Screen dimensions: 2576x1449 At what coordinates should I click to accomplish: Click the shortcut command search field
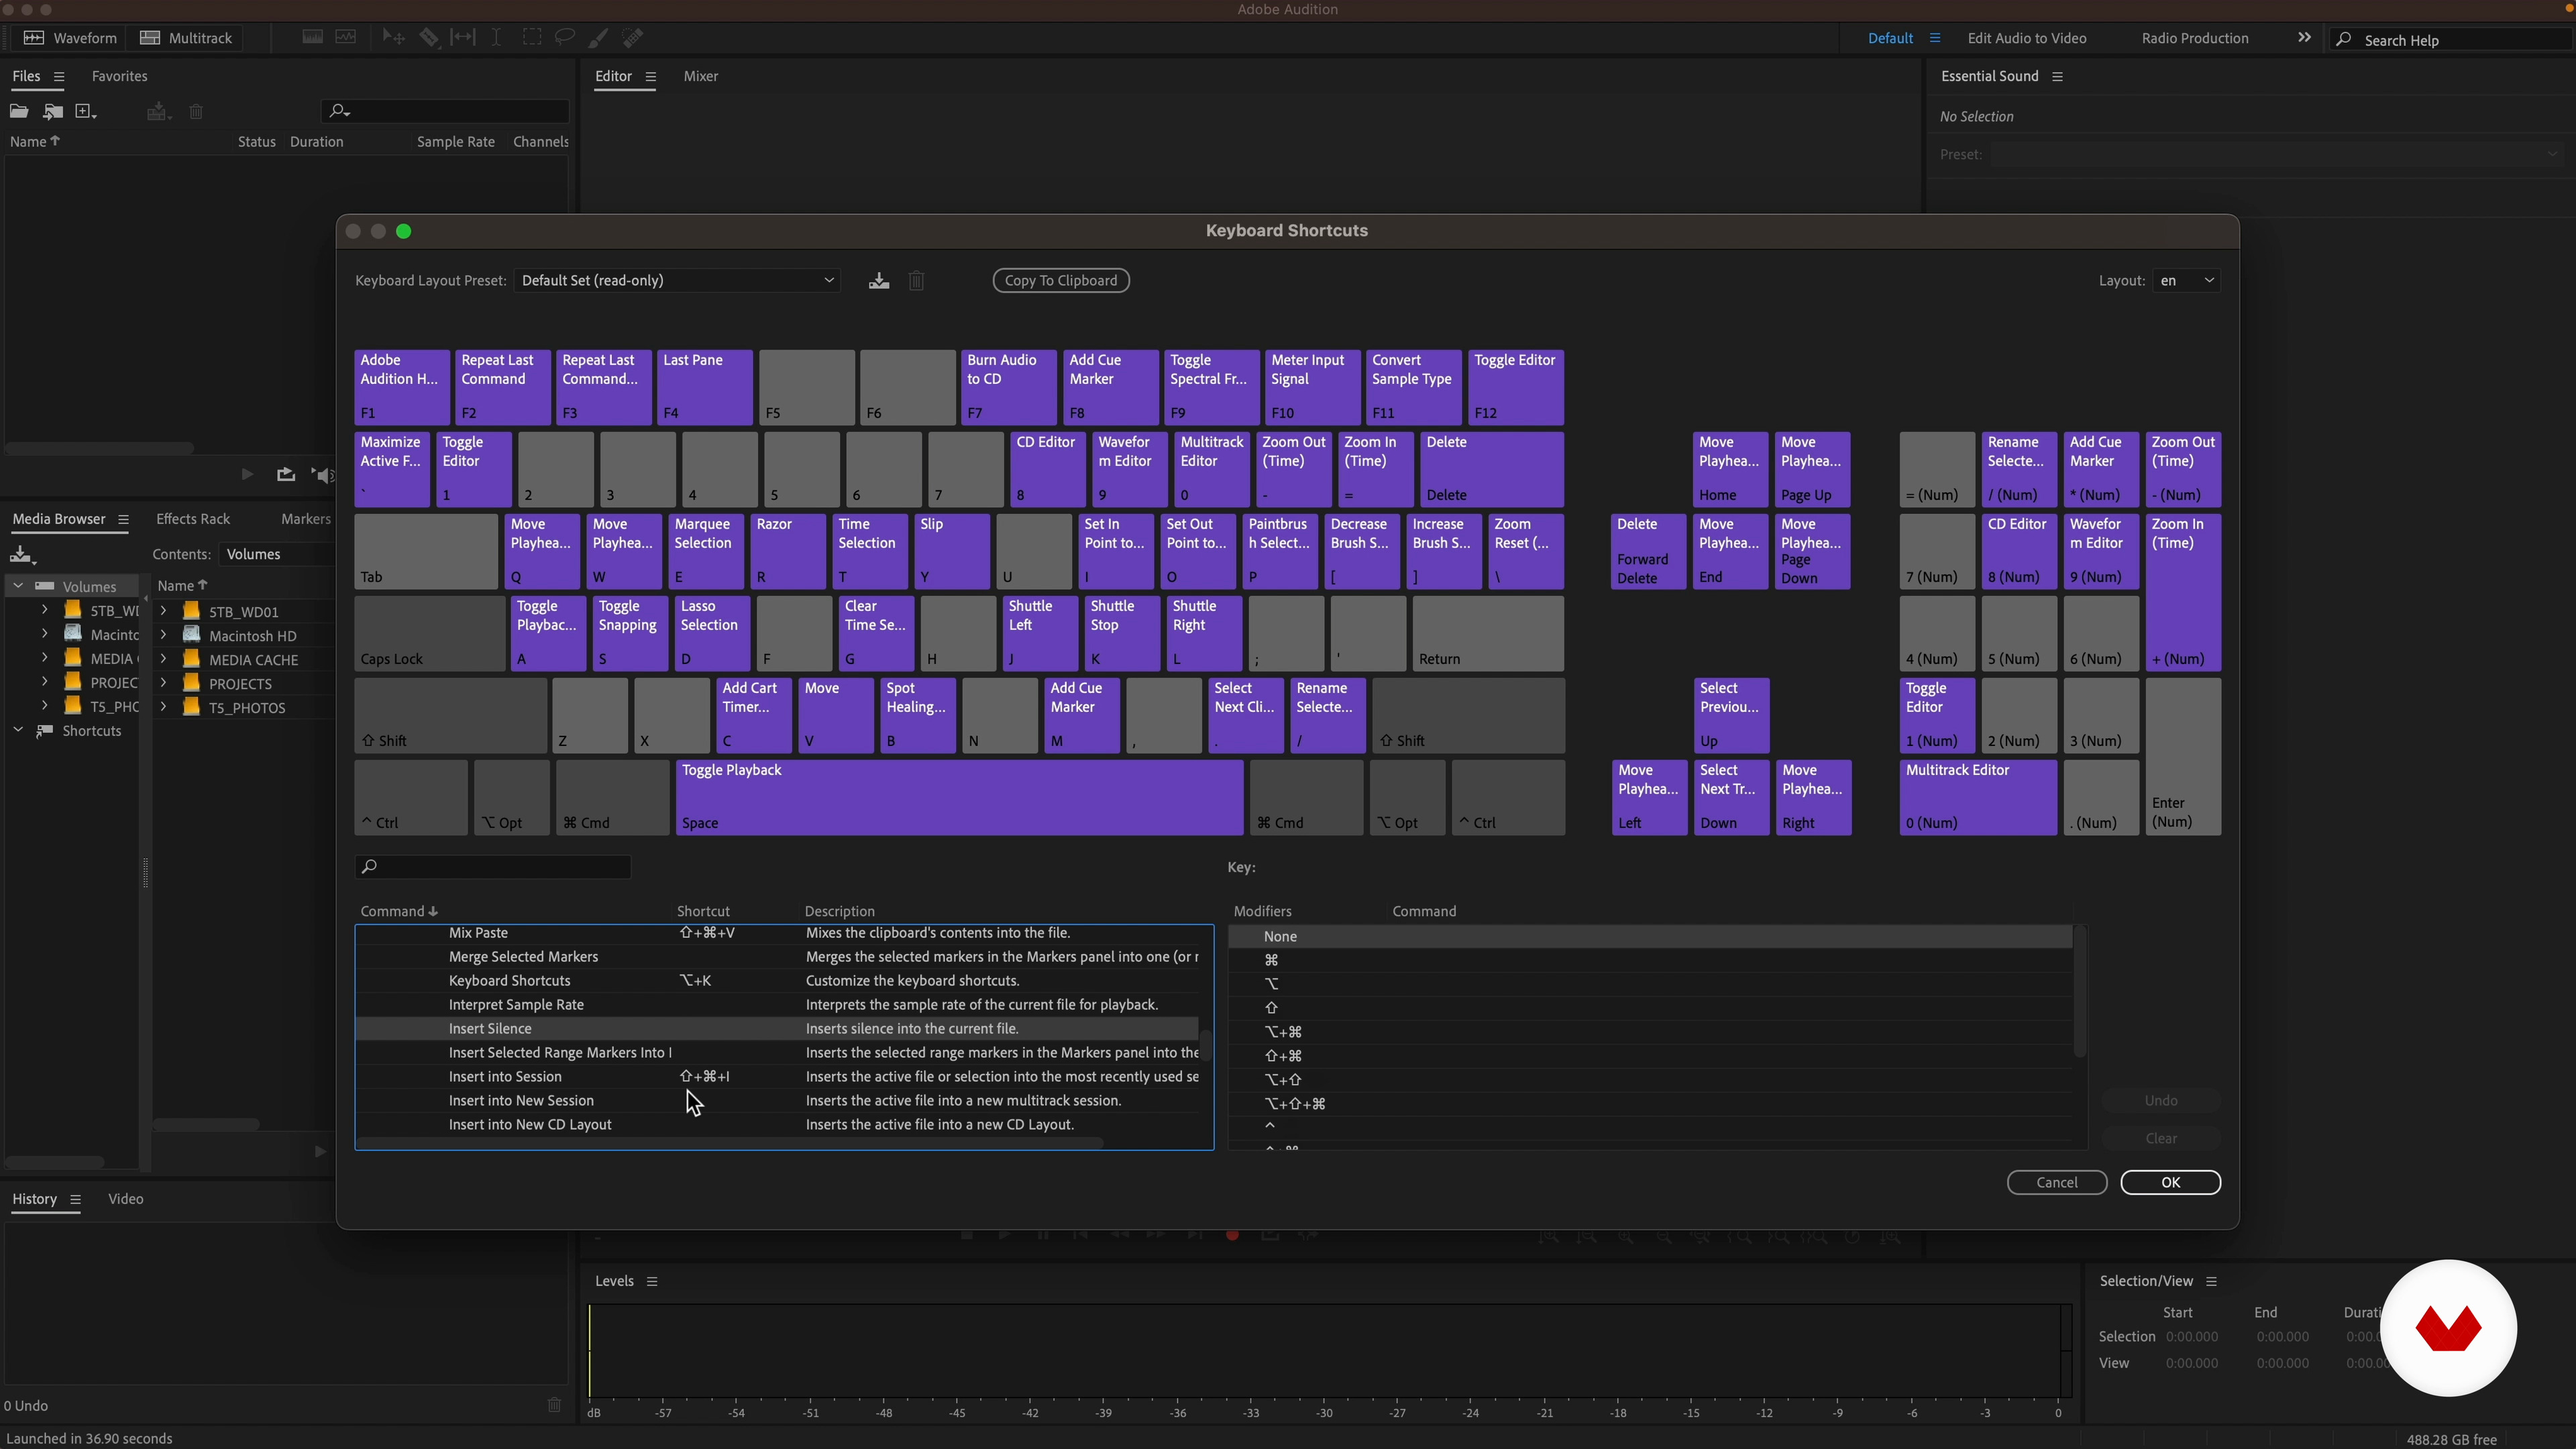point(493,867)
